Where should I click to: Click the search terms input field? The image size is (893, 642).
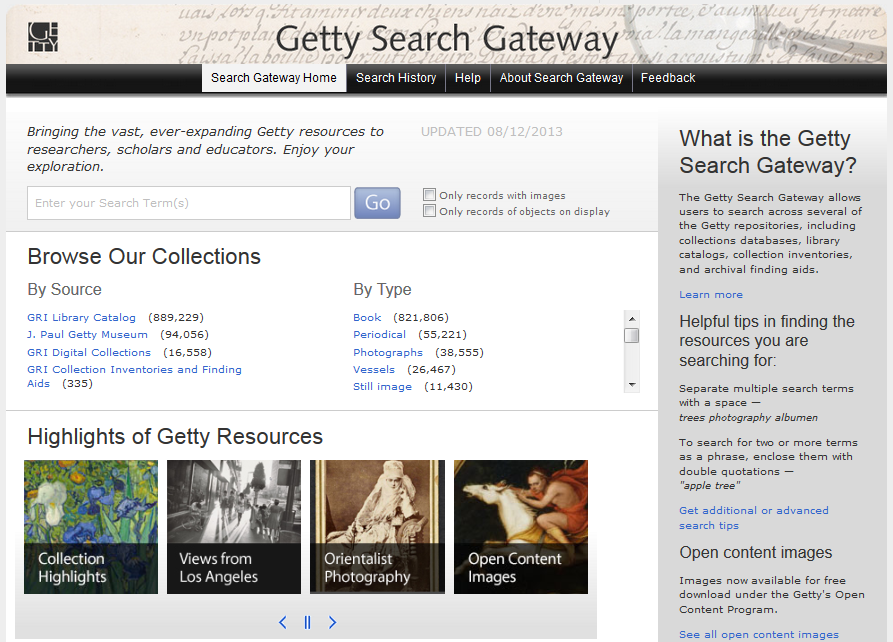click(188, 203)
